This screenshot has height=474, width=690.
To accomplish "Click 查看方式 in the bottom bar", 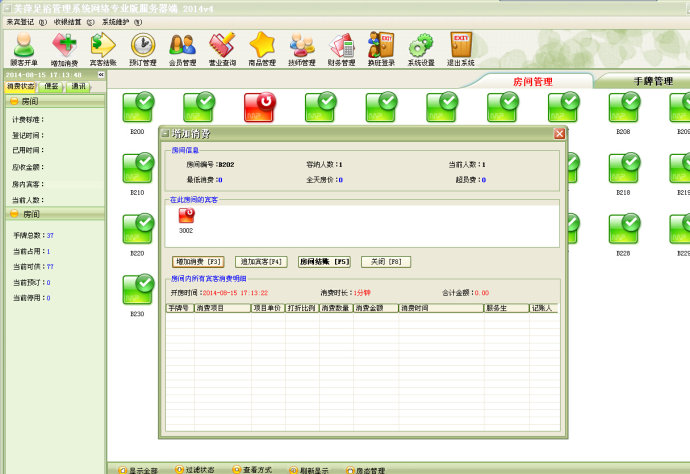I will point(252,470).
